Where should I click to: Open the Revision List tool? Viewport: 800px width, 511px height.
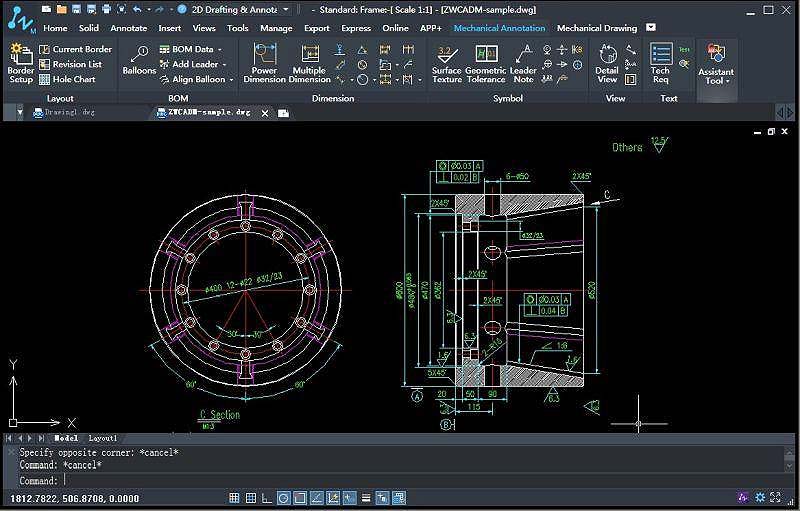coord(71,64)
